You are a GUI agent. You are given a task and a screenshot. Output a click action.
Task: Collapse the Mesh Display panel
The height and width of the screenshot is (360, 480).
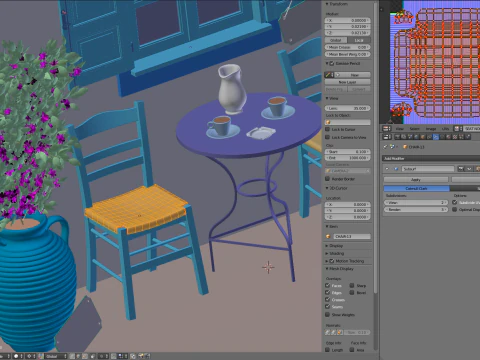pos(327,269)
